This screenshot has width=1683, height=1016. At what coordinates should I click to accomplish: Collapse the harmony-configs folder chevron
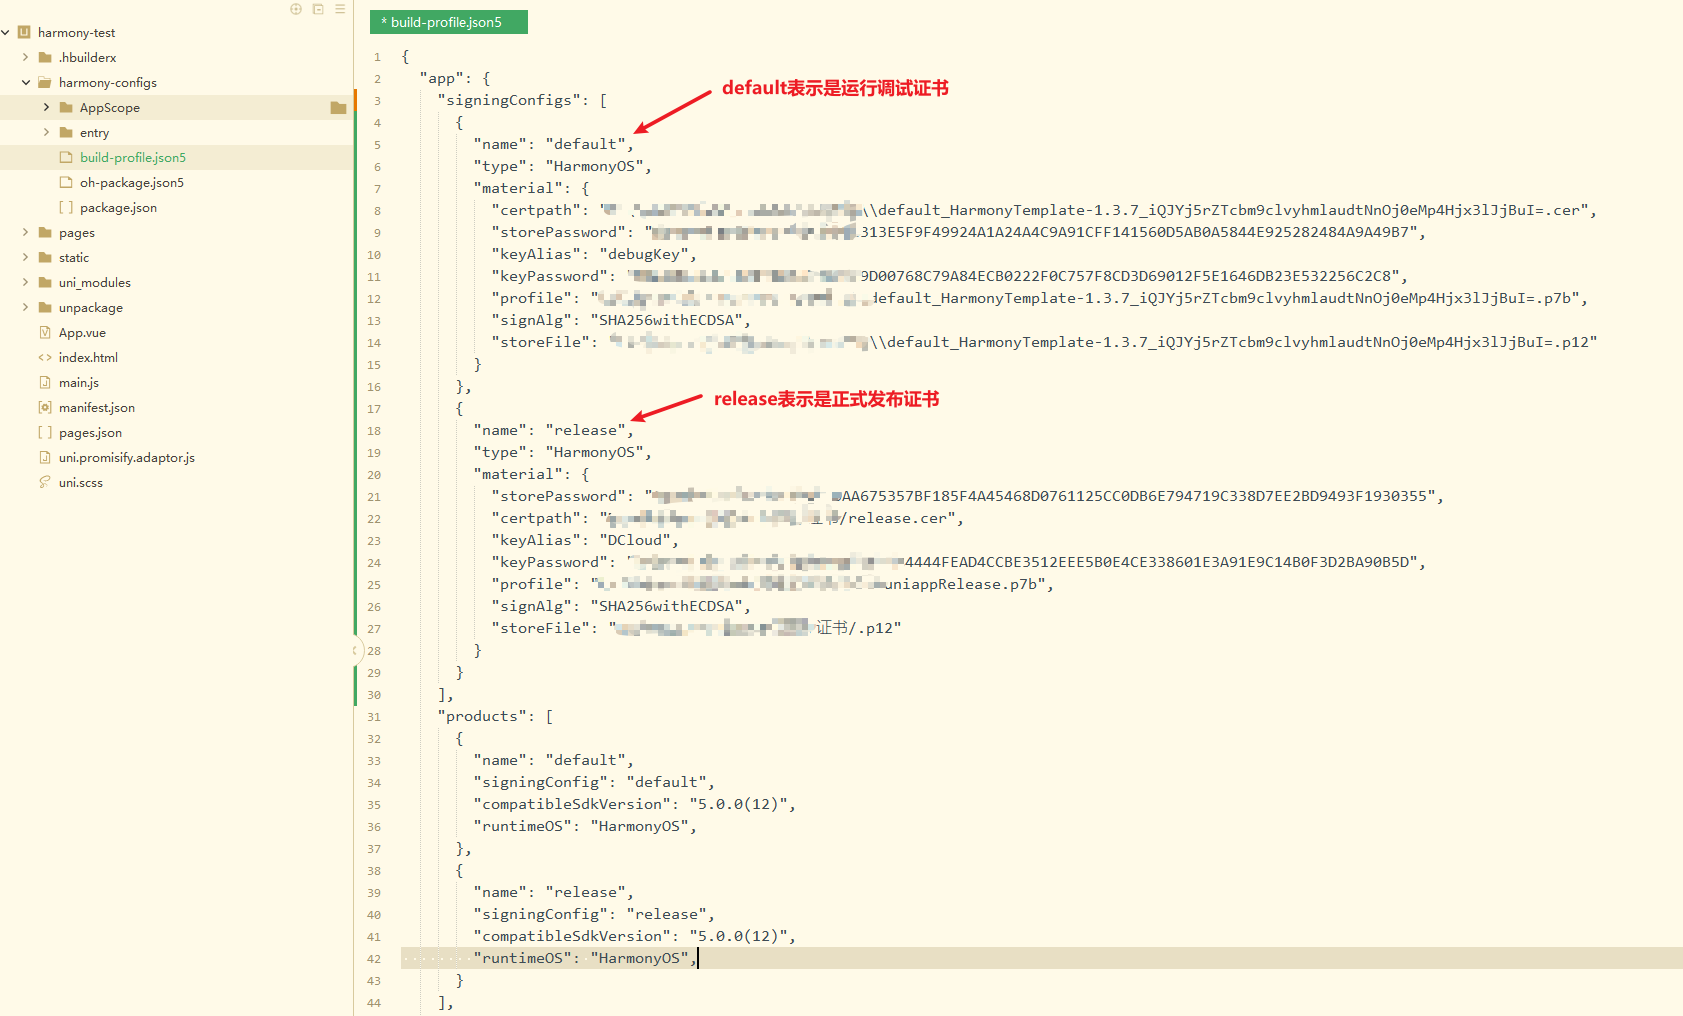coord(26,83)
